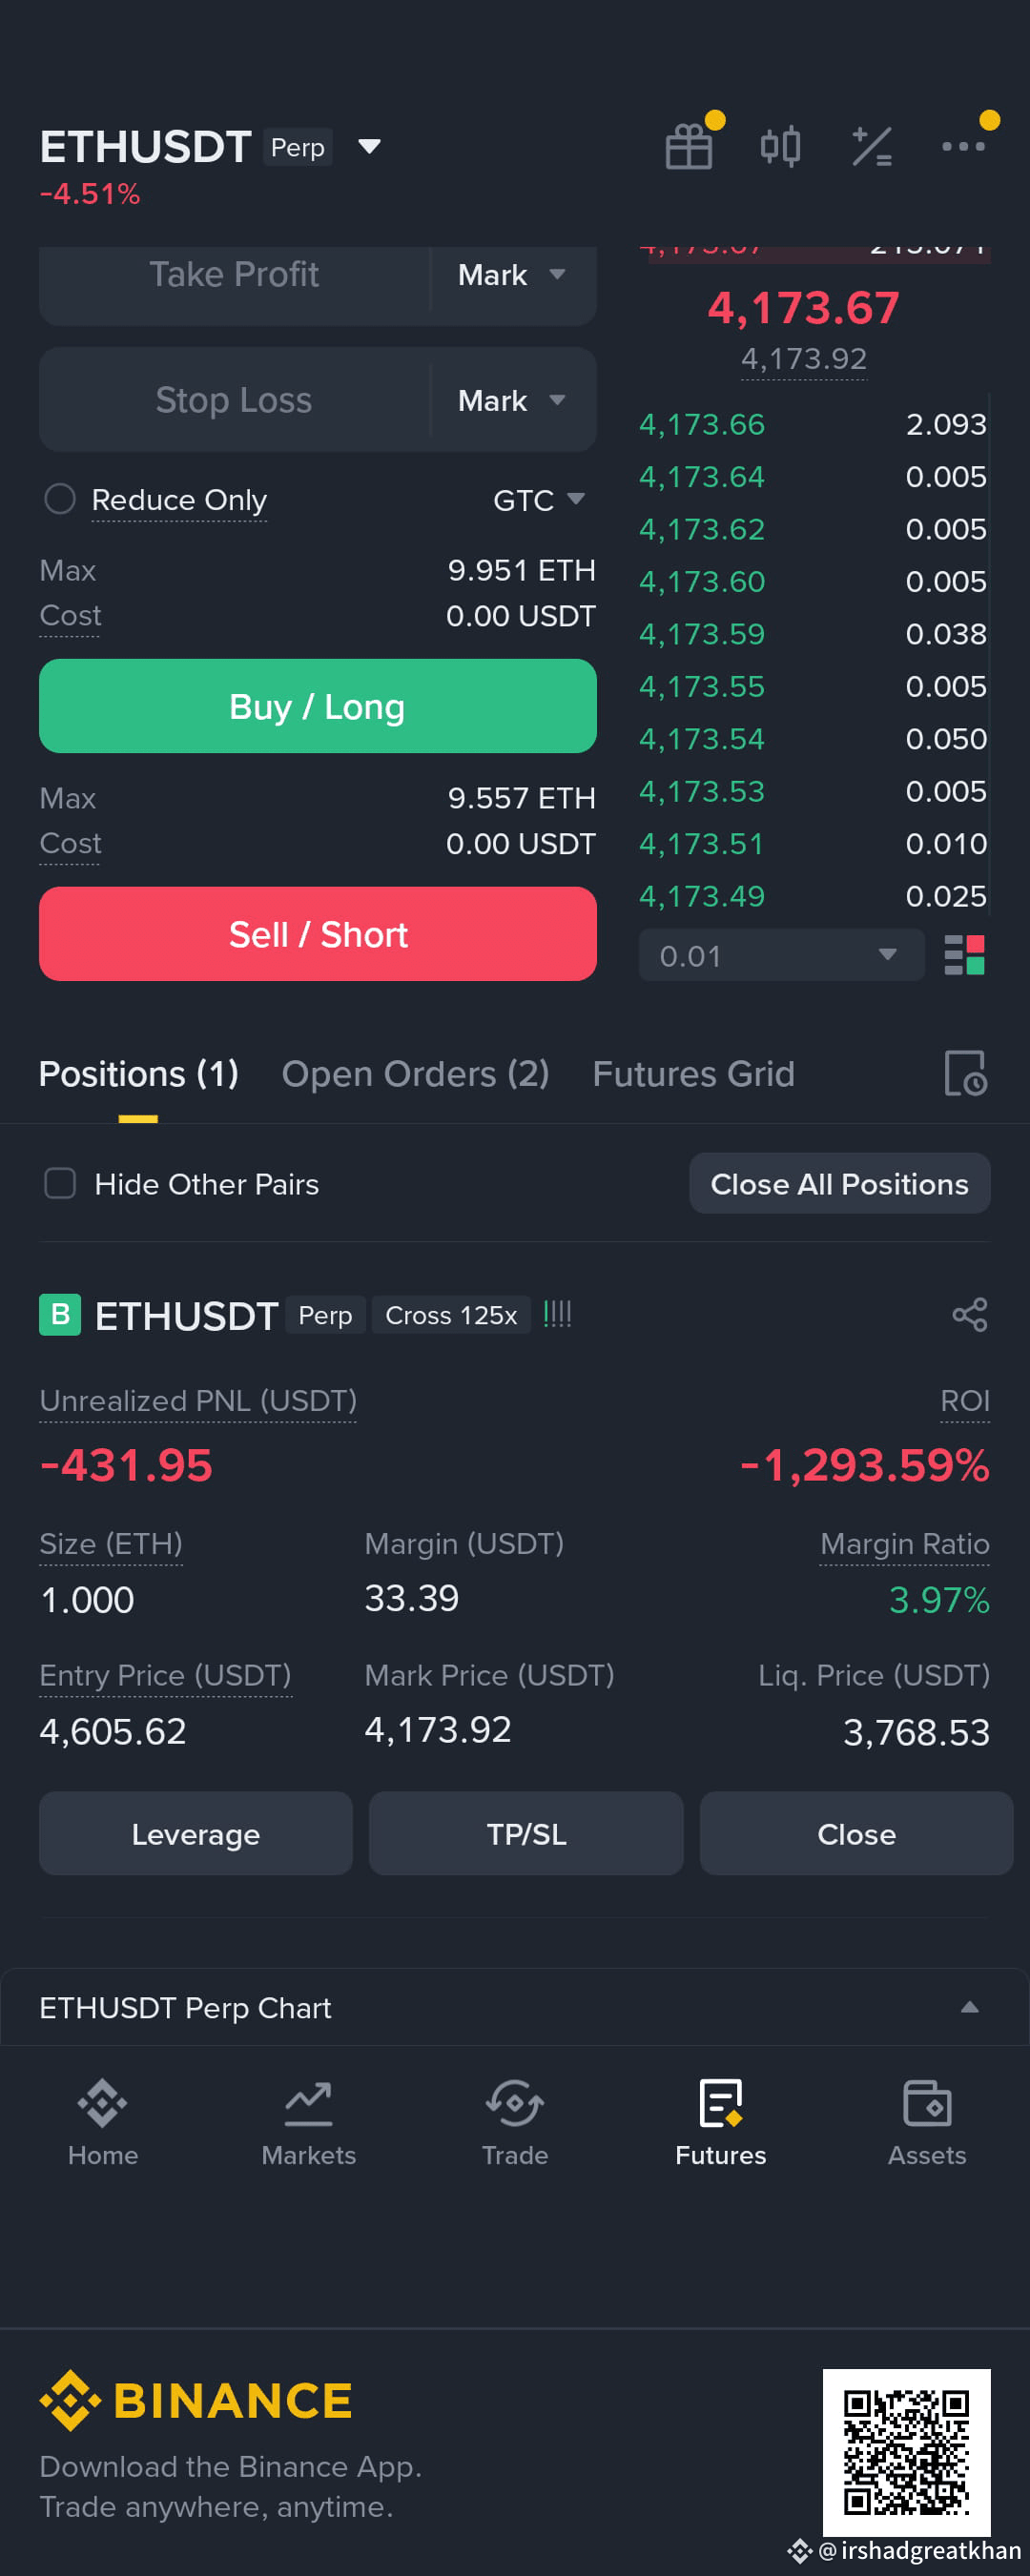Enable the Reduce Only option
Viewport: 1030px width, 2576px height.
(60, 498)
